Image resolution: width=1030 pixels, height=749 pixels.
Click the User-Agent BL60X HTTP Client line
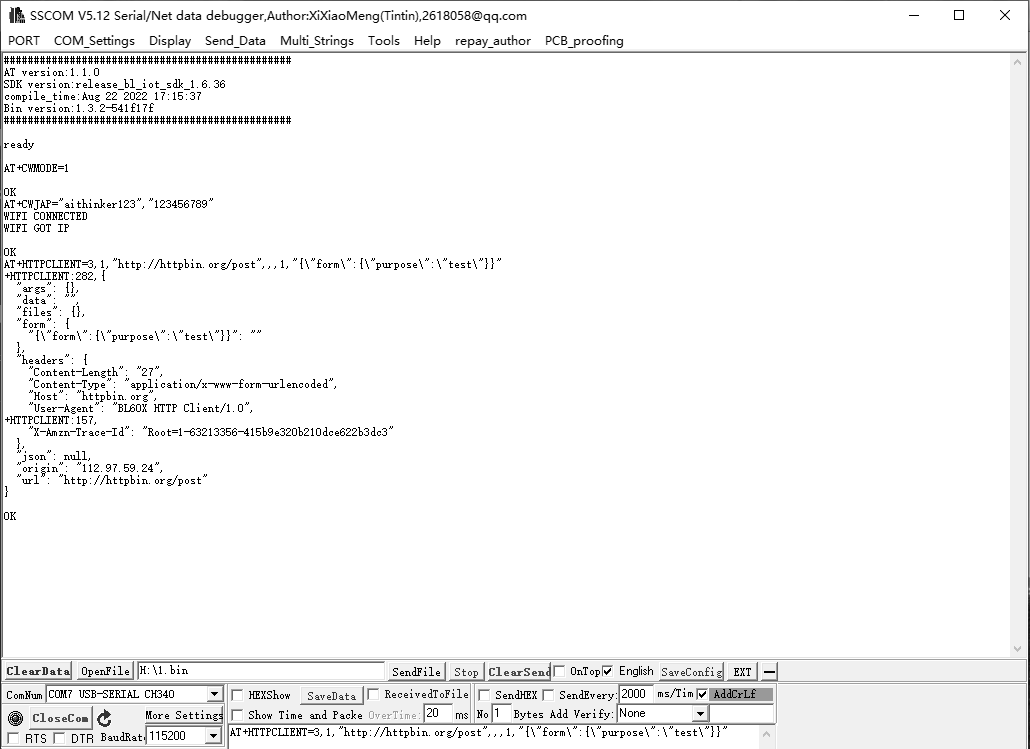click(141, 408)
